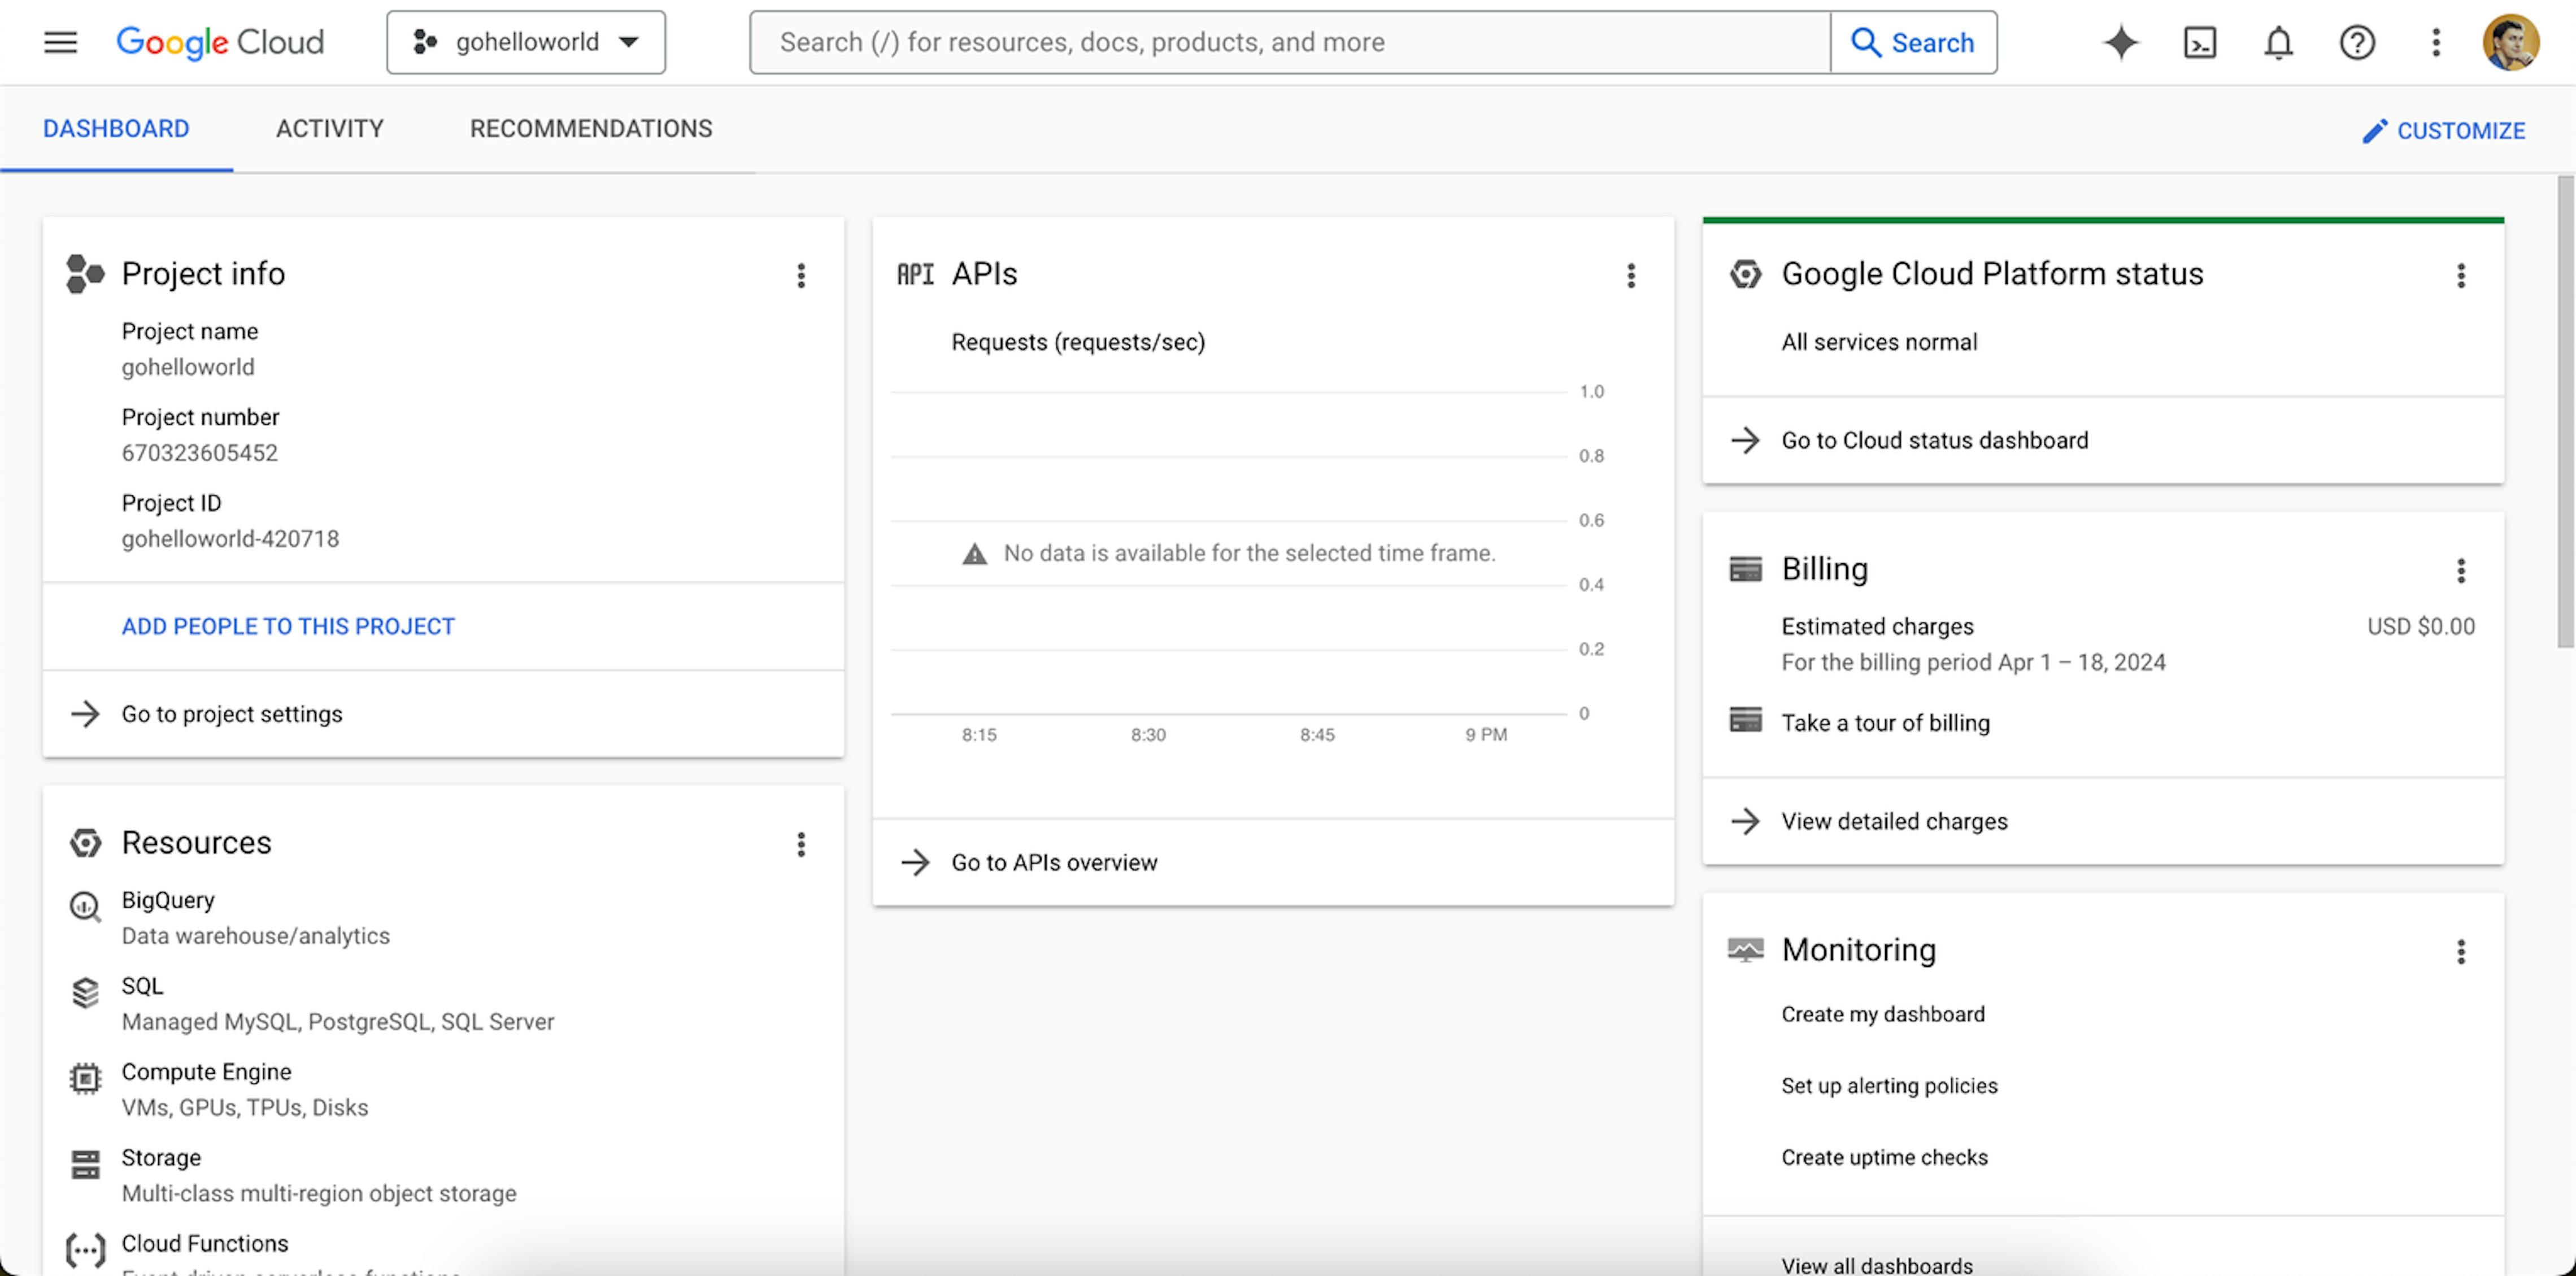Open Resources card options menu
Screen dimensions: 2576x1276
[801, 844]
